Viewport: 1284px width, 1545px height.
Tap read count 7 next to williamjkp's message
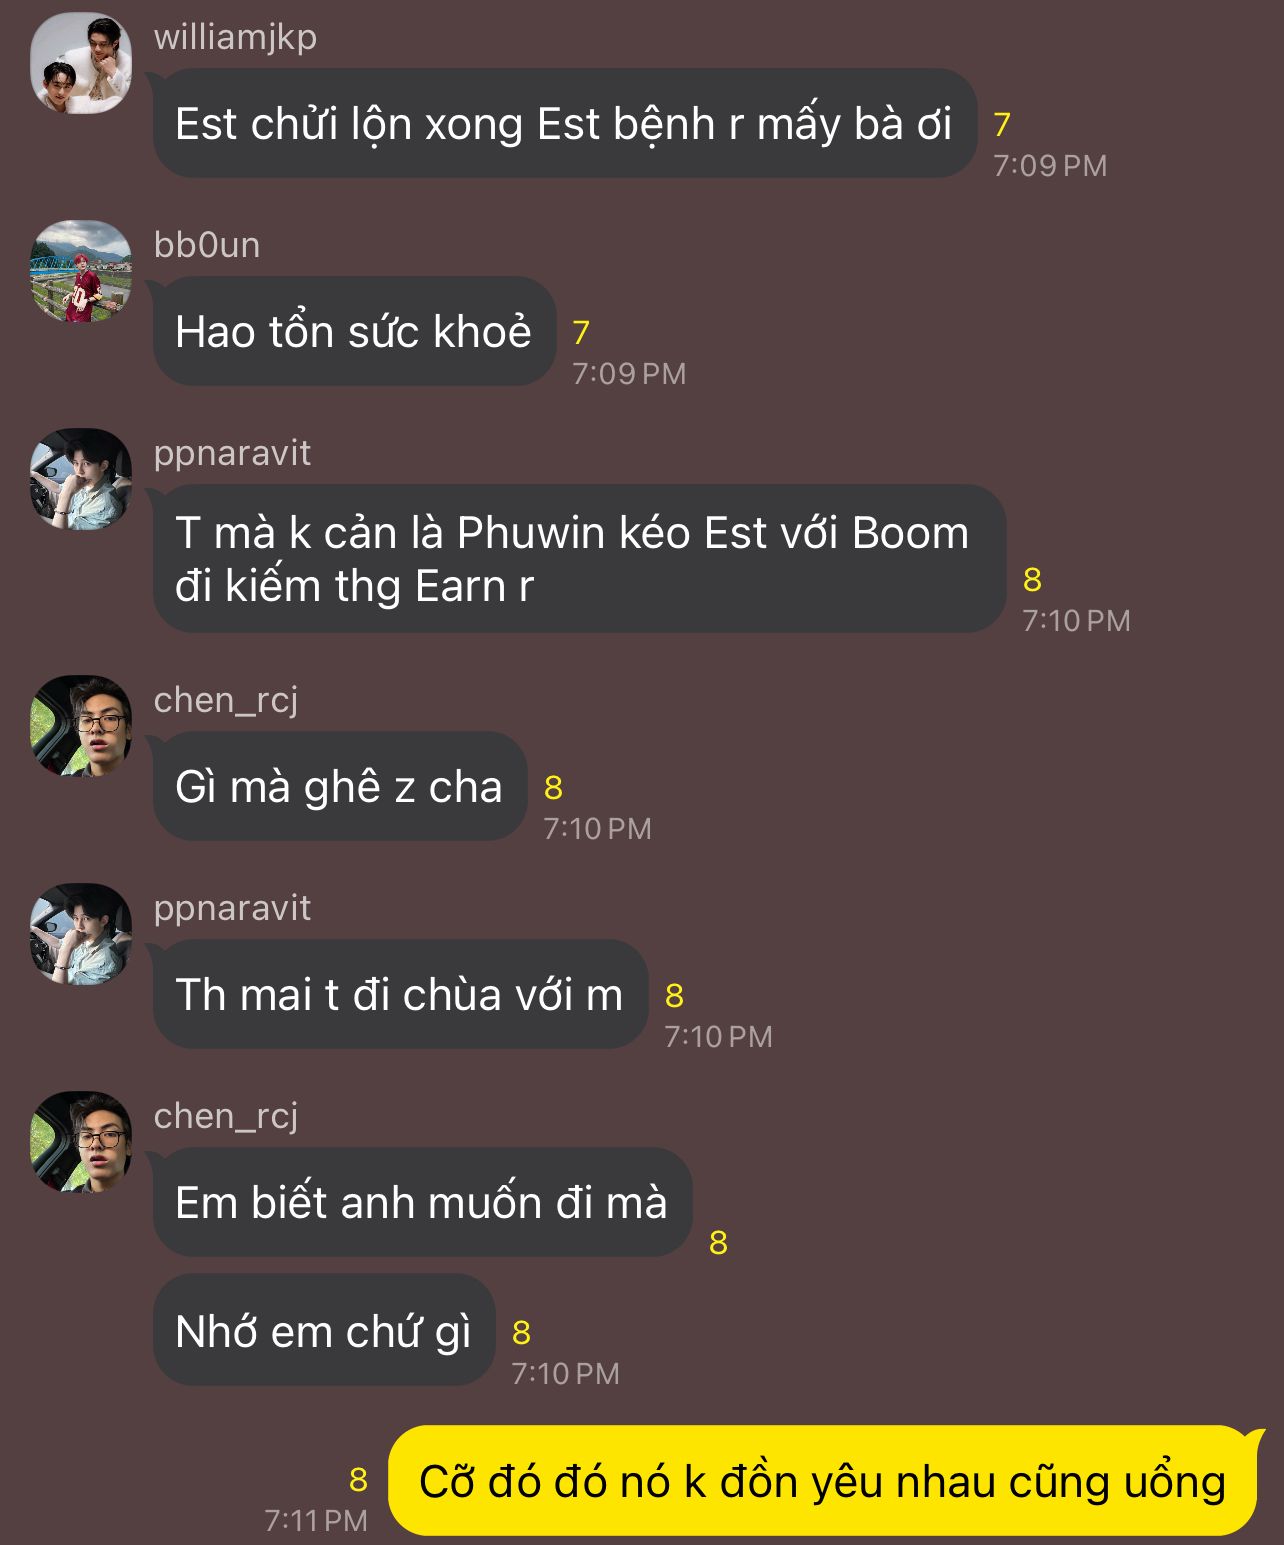pos(1002,125)
